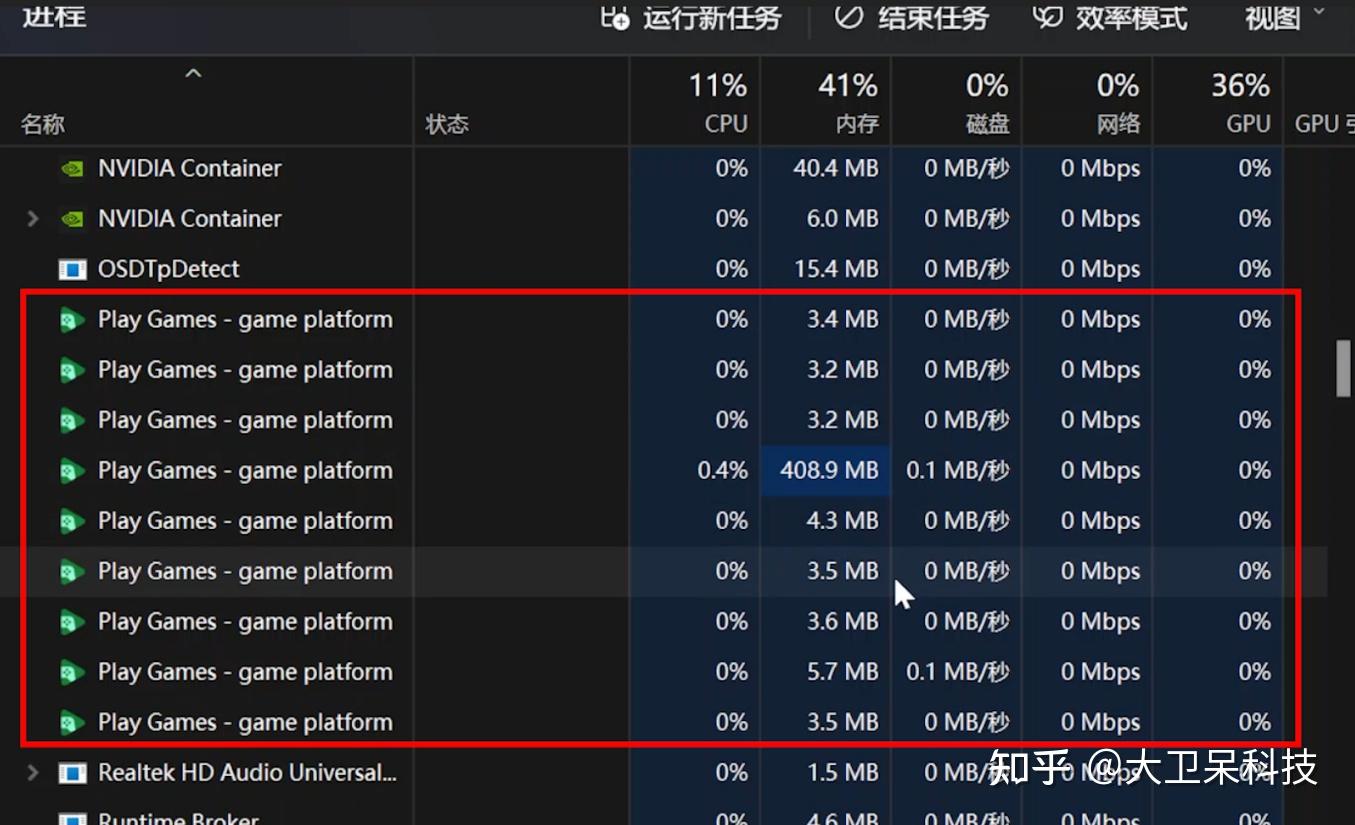The height and width of the screenshot is (825, 1355).
Task: Sort by the 内存 (Memory) column header
Action: pos(826,102)
